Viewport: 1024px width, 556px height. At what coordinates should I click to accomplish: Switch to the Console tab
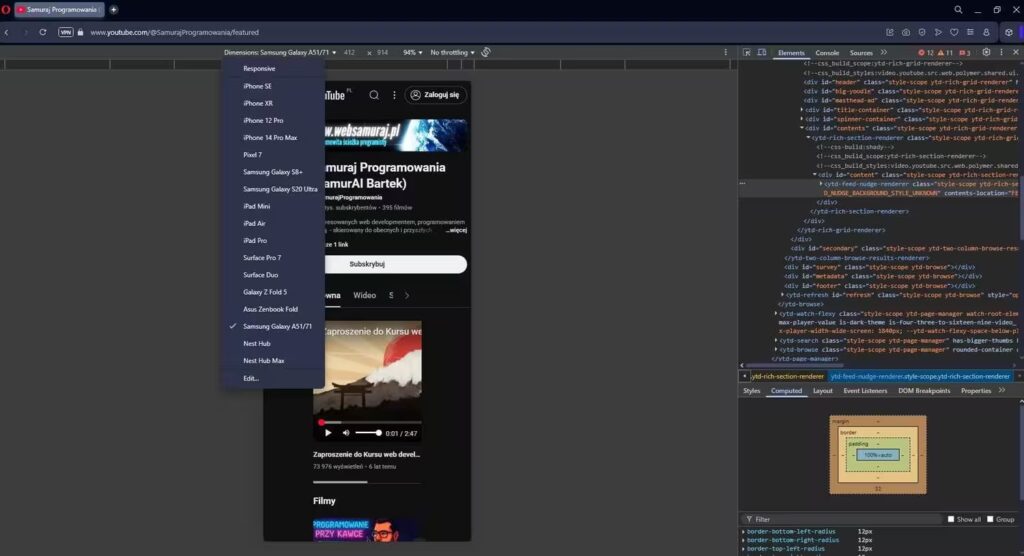coord(827,53)
